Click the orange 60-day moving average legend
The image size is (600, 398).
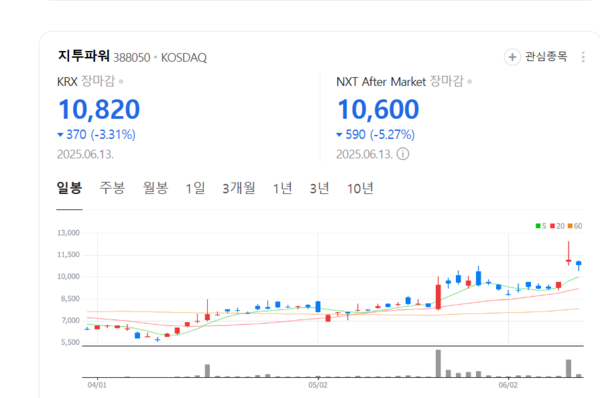(x=575, y=226)
